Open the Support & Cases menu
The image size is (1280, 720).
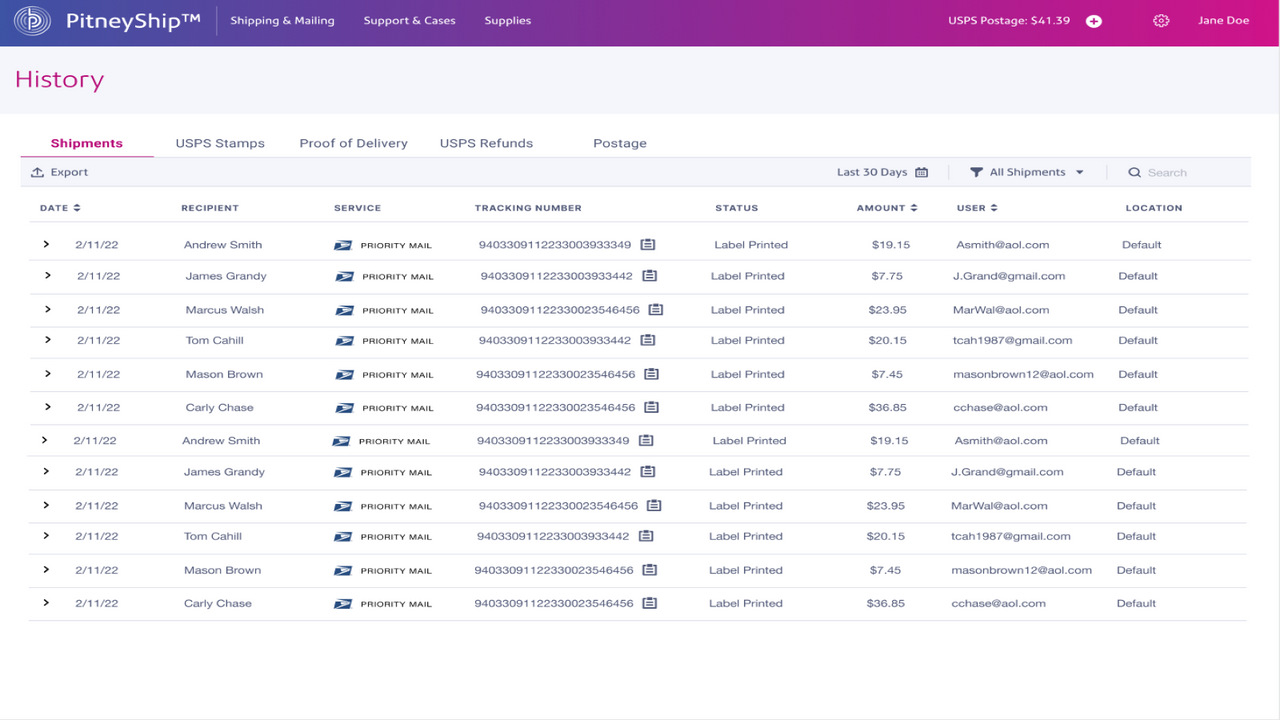point(410,21)
